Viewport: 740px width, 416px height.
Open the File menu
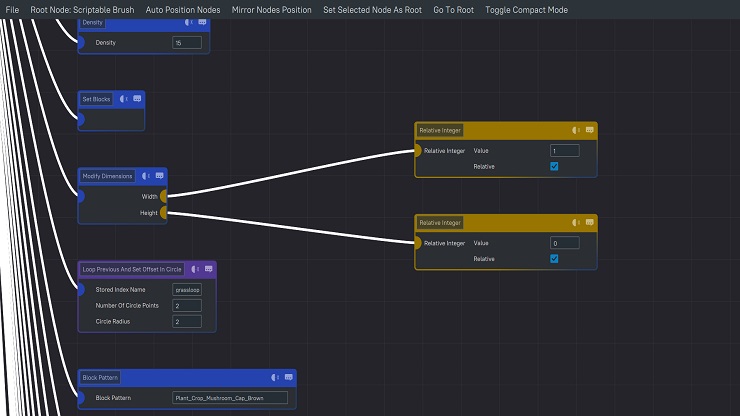[x=12, y=9]
